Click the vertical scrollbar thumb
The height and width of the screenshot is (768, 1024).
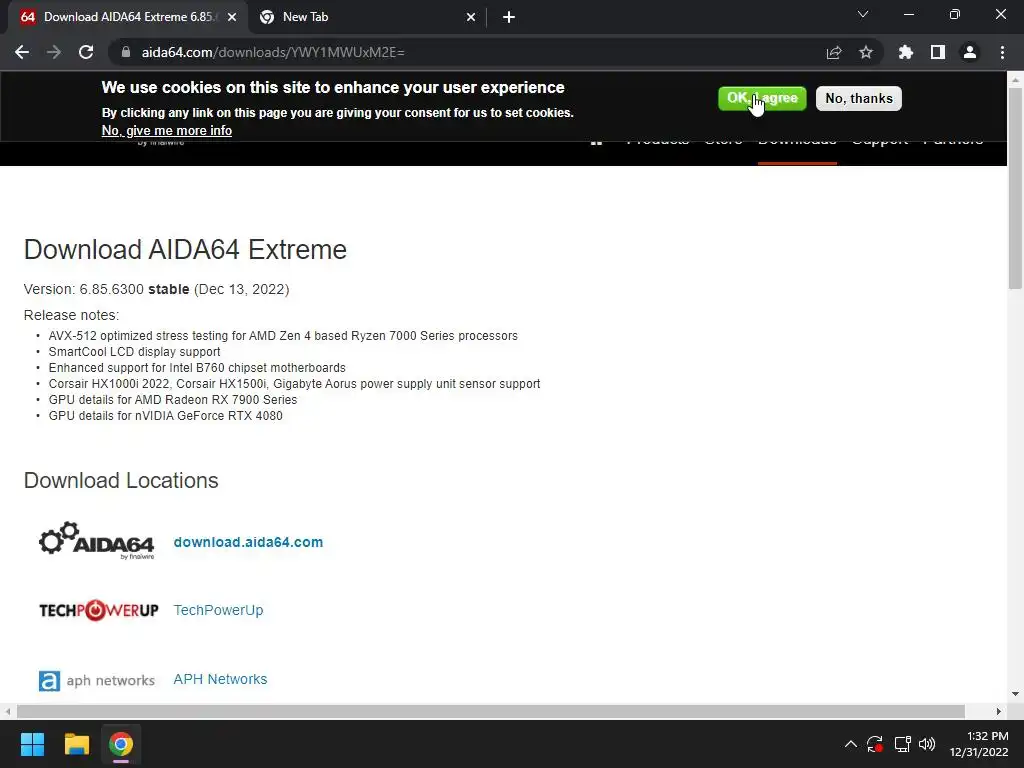coord(1015,188)
